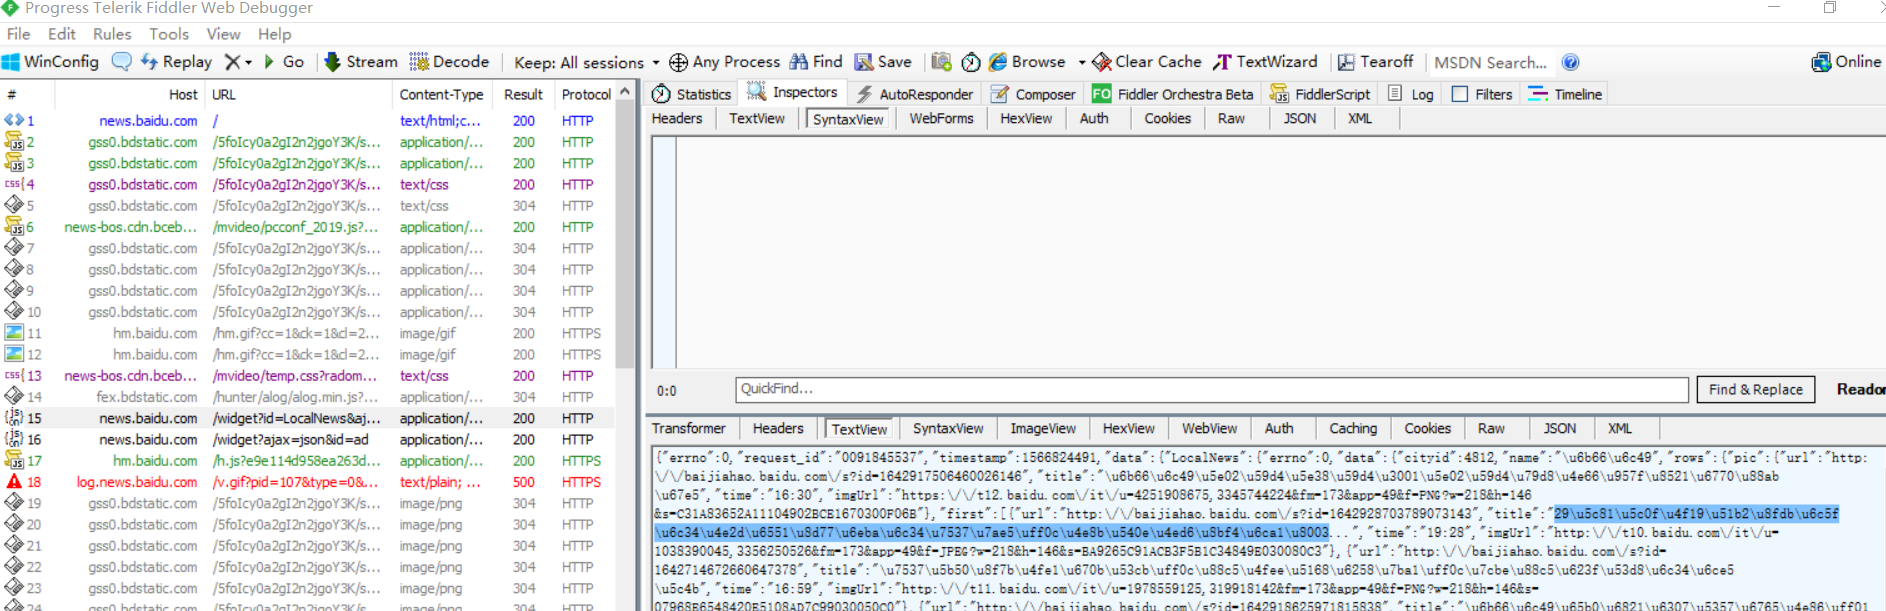Open the Transformer response tab
The image size is (1886, 611).
click(689, 428)
